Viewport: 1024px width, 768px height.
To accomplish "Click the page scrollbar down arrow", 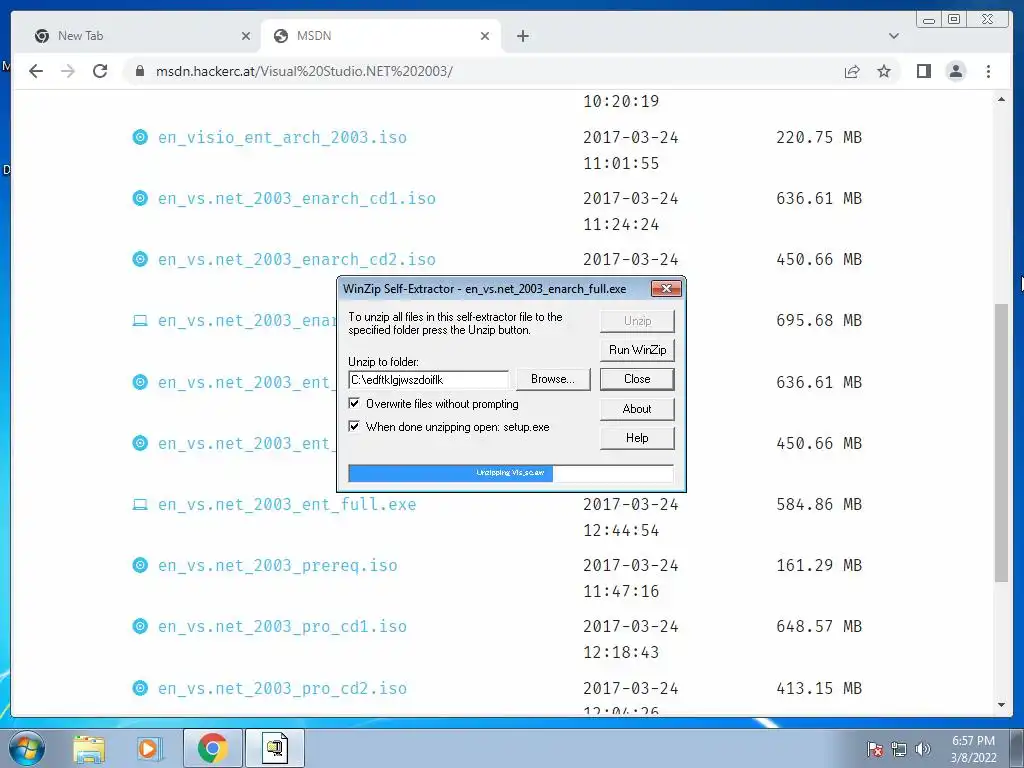I will [x=1001, y=705].
